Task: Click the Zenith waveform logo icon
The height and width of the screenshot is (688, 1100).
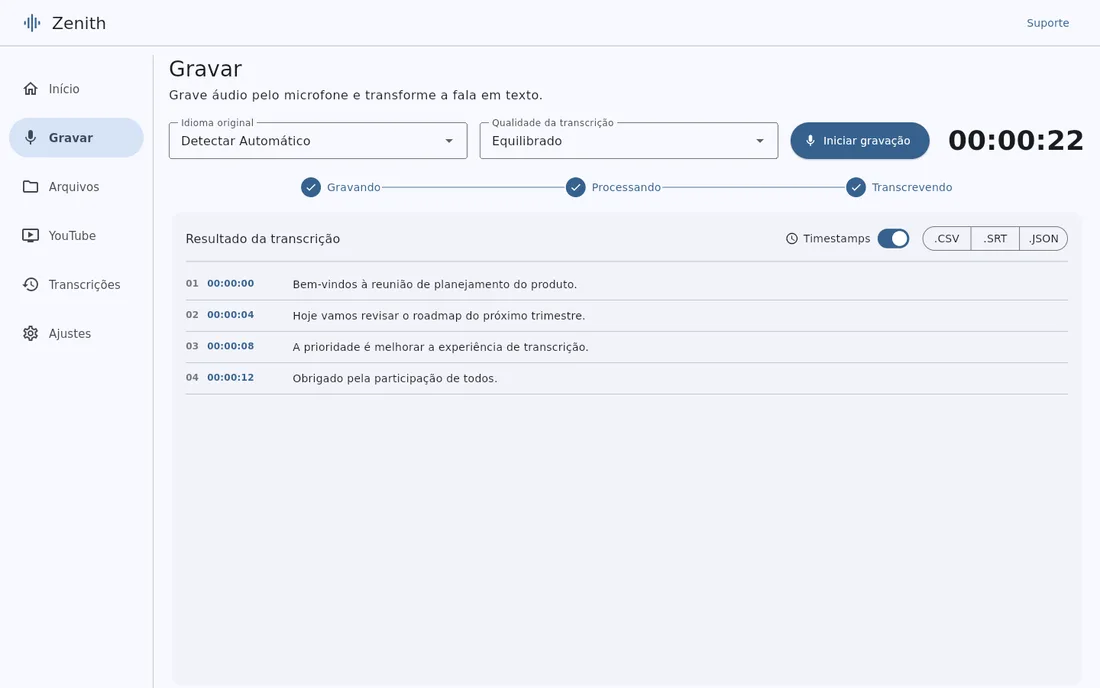Action: click(32, 23)
